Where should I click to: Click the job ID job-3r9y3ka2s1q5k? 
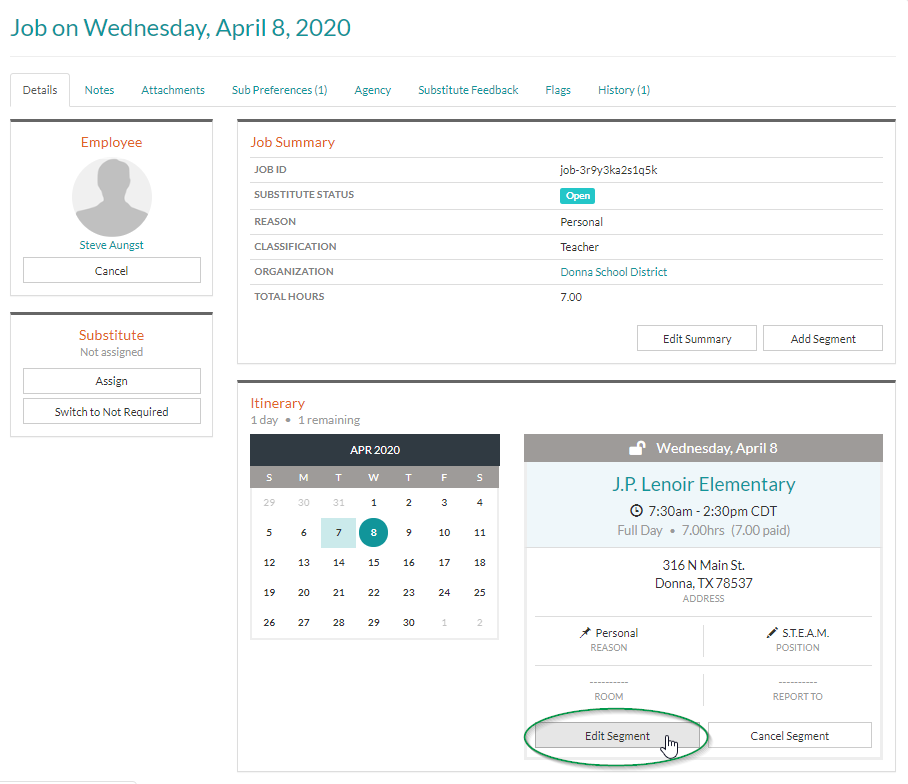(x=609, y=170)
